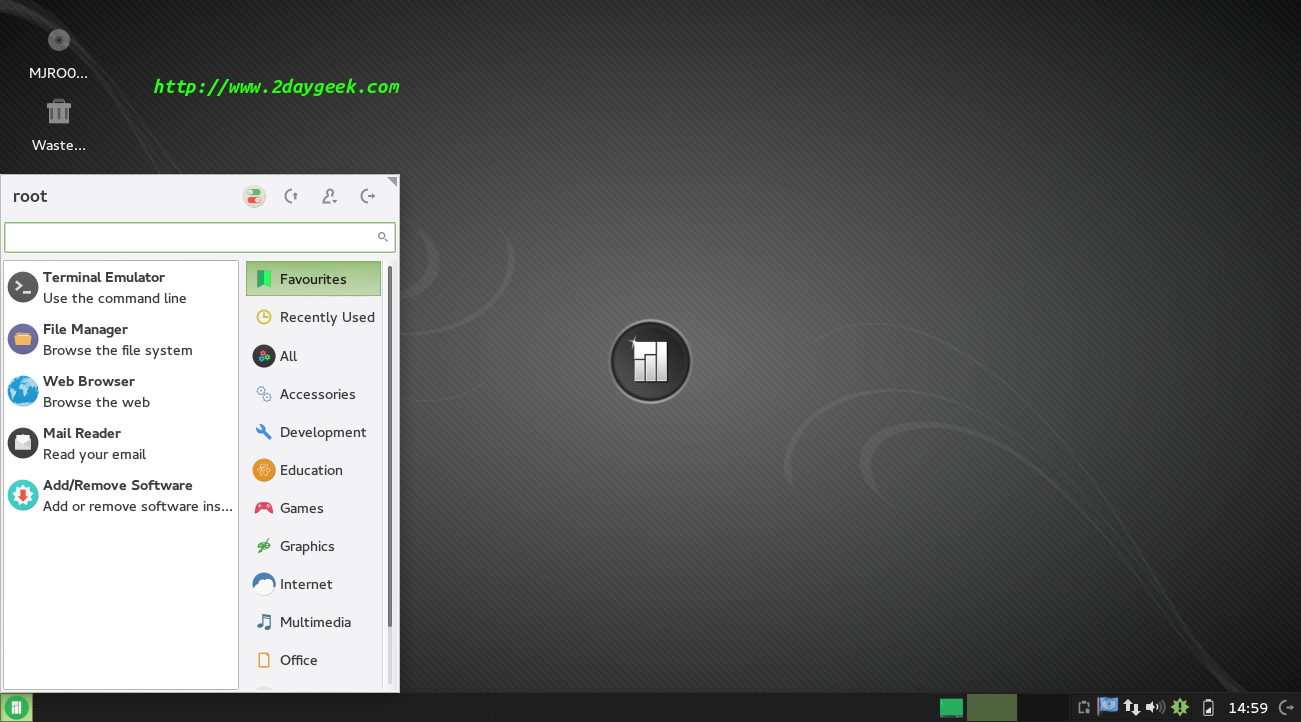
Task: Click the switch user icon
Action: 329,197
